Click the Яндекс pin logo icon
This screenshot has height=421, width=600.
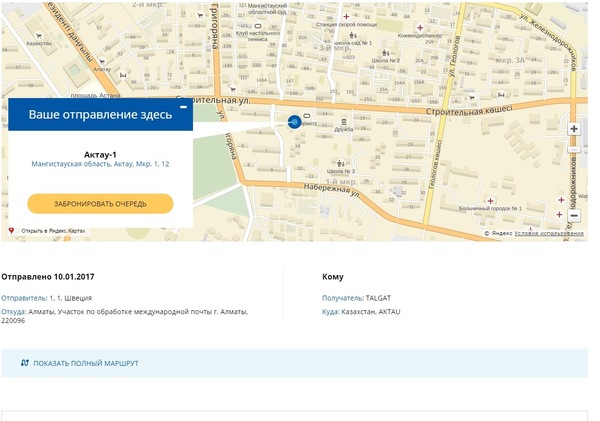coord(11,231)
